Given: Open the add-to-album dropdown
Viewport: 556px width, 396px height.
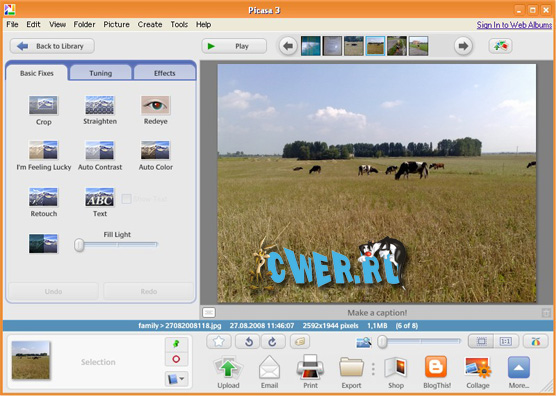Looking at the screenshot, I should click(176, 379).
